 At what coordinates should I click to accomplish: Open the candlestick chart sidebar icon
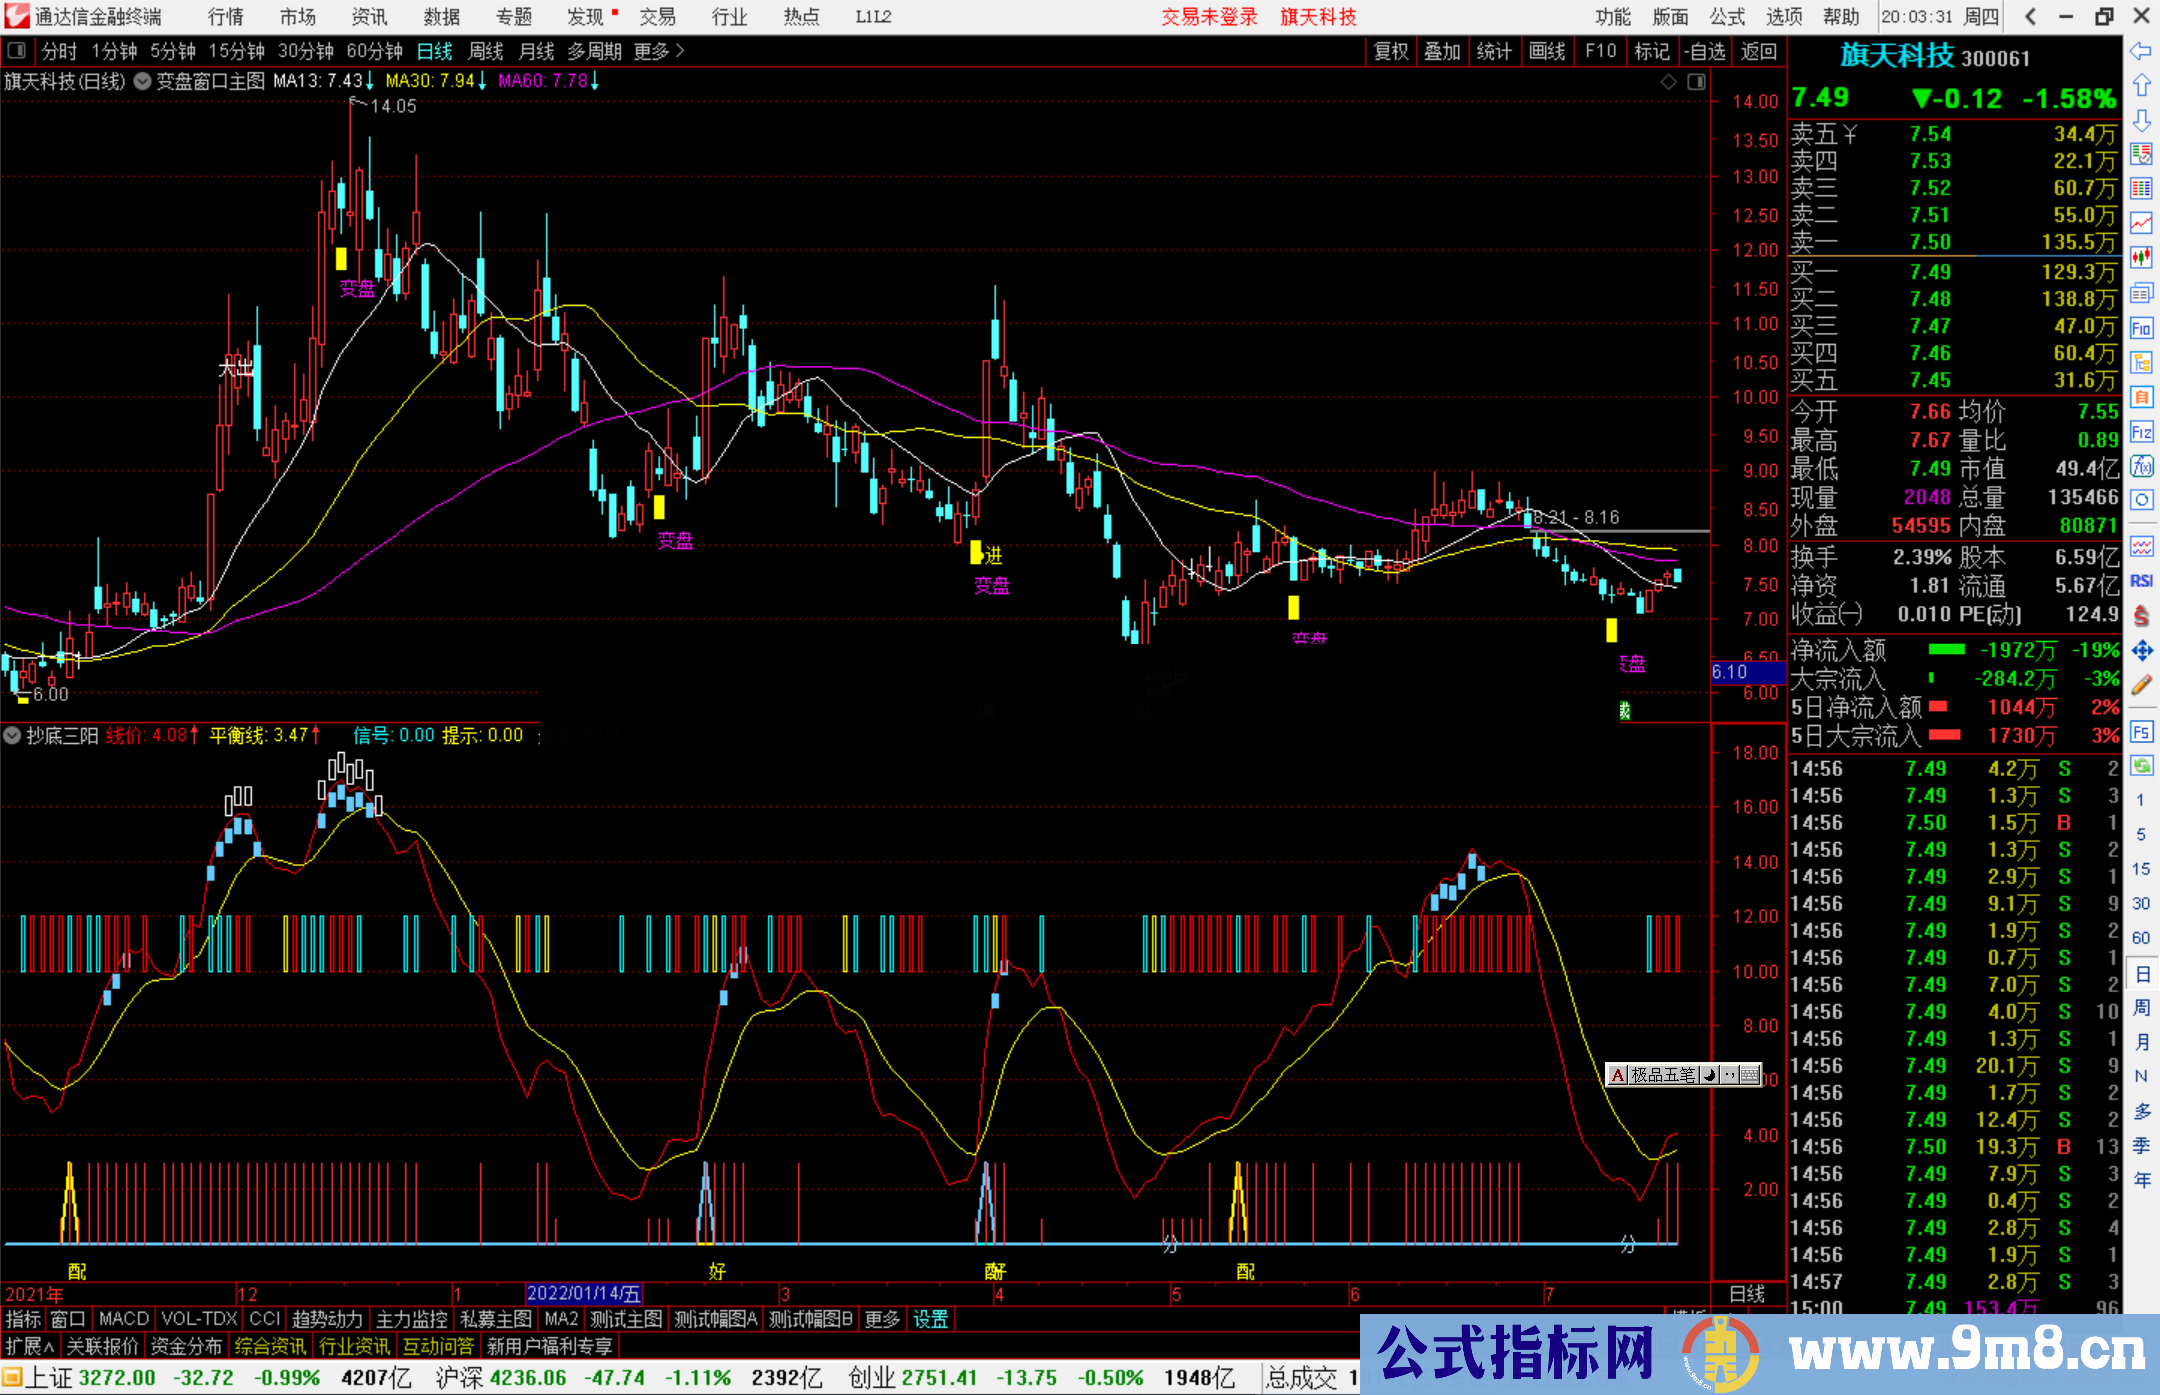tap(2141, 258)
